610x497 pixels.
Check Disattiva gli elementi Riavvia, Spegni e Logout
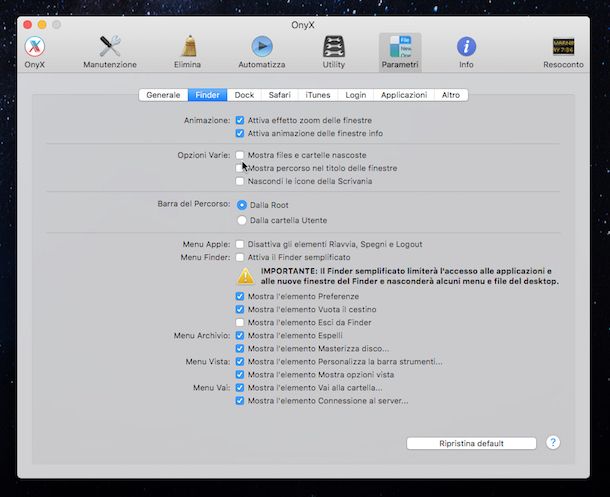pos(240,244)
